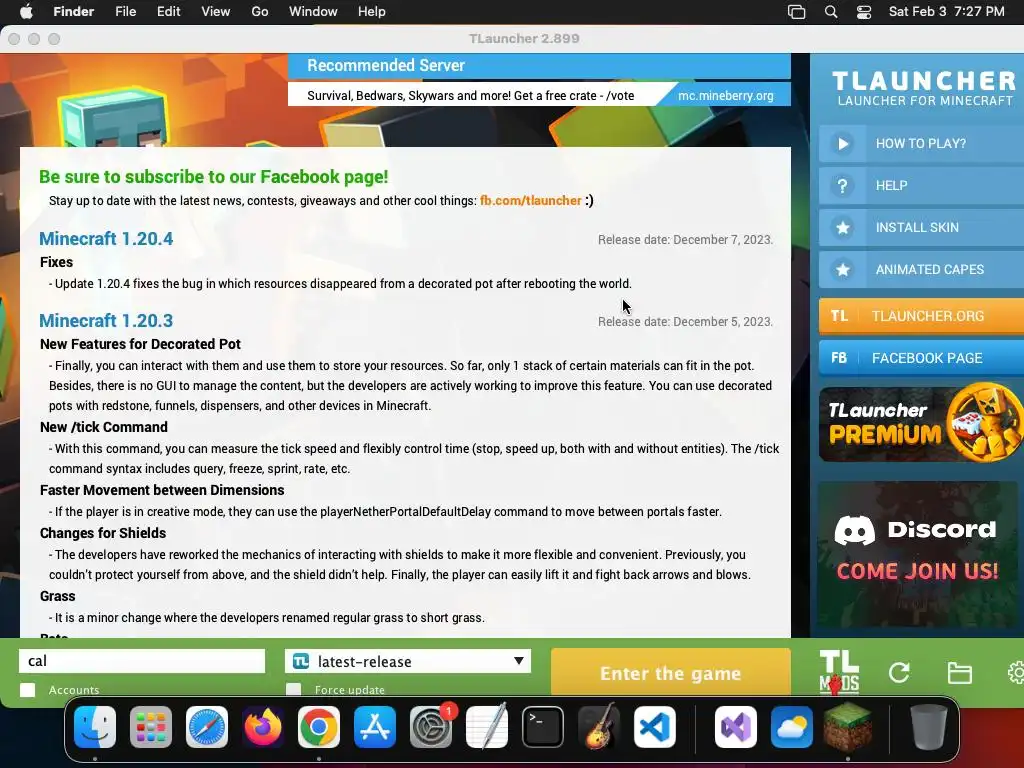Launch Firefox from the dock
The height and width of the screenshot is (768, 1024).
pos(263,727)
